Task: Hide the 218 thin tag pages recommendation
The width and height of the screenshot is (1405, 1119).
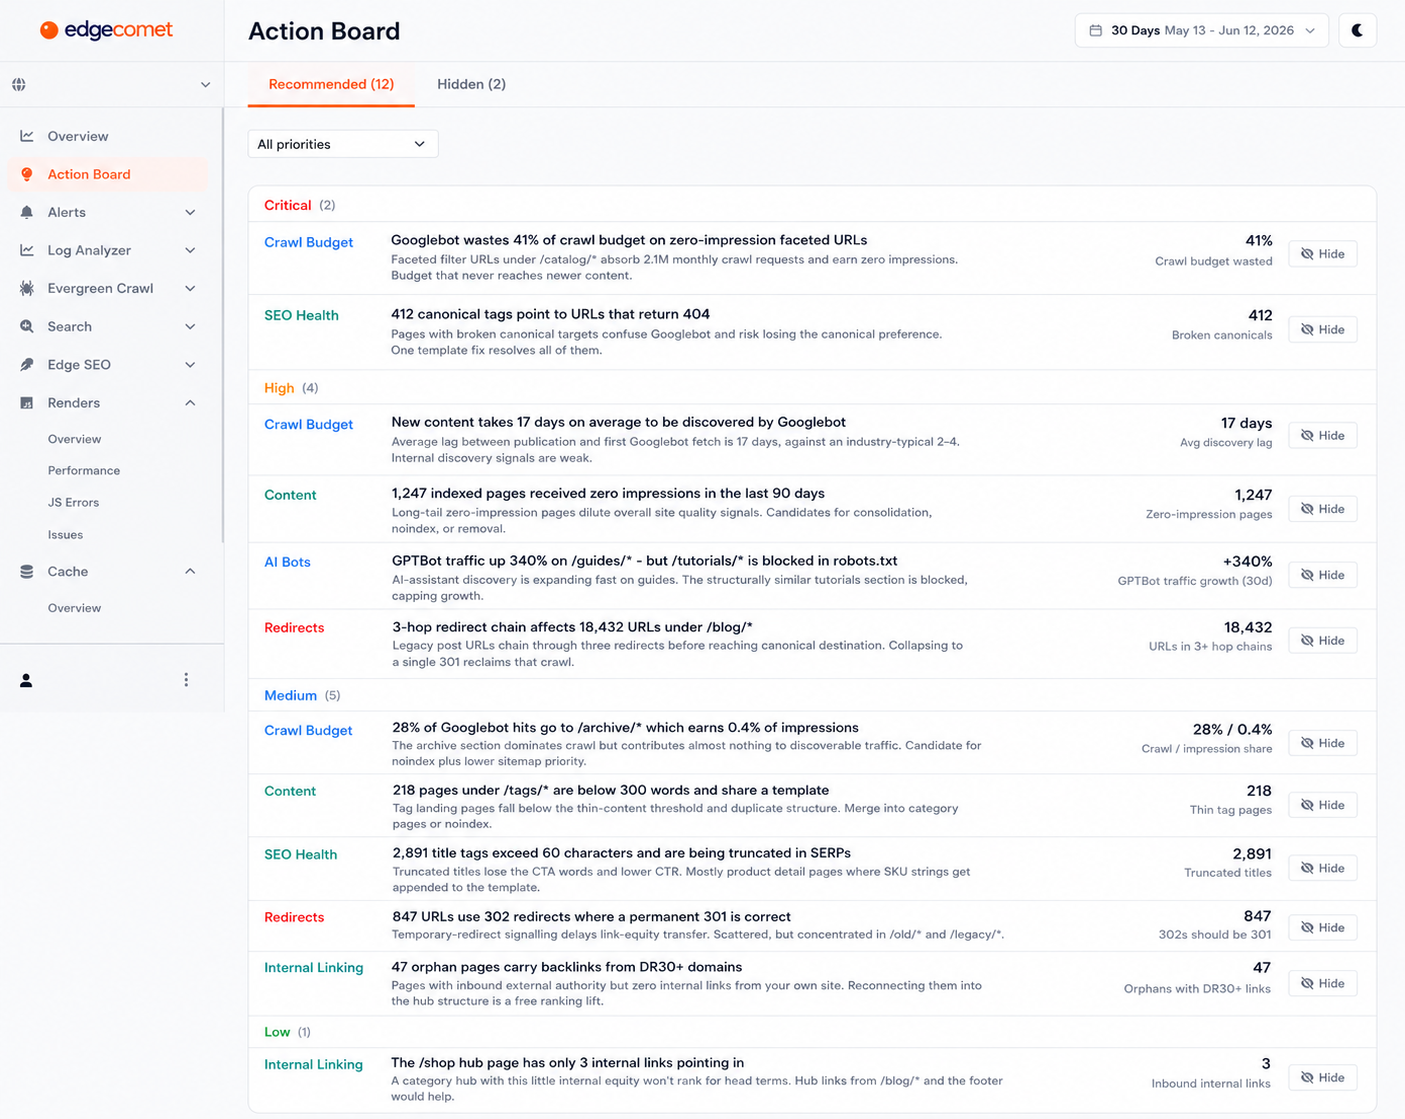Action: point(1322,805)
